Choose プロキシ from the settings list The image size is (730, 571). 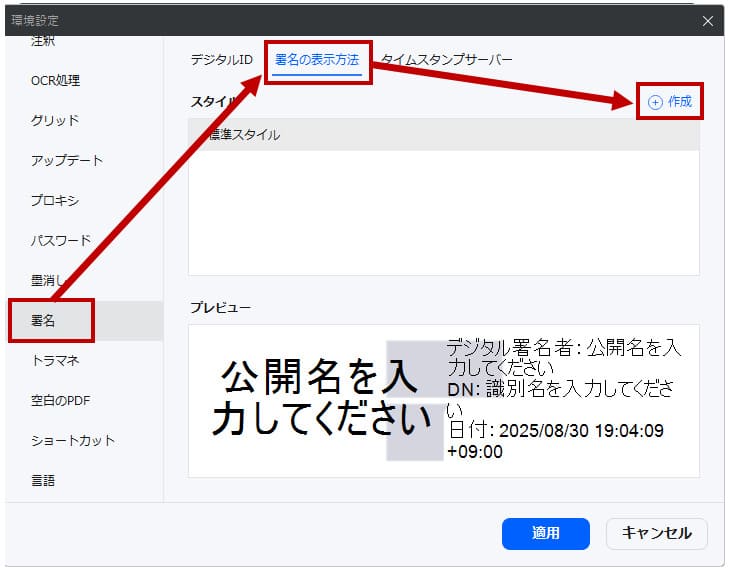(x=55, y=200)
